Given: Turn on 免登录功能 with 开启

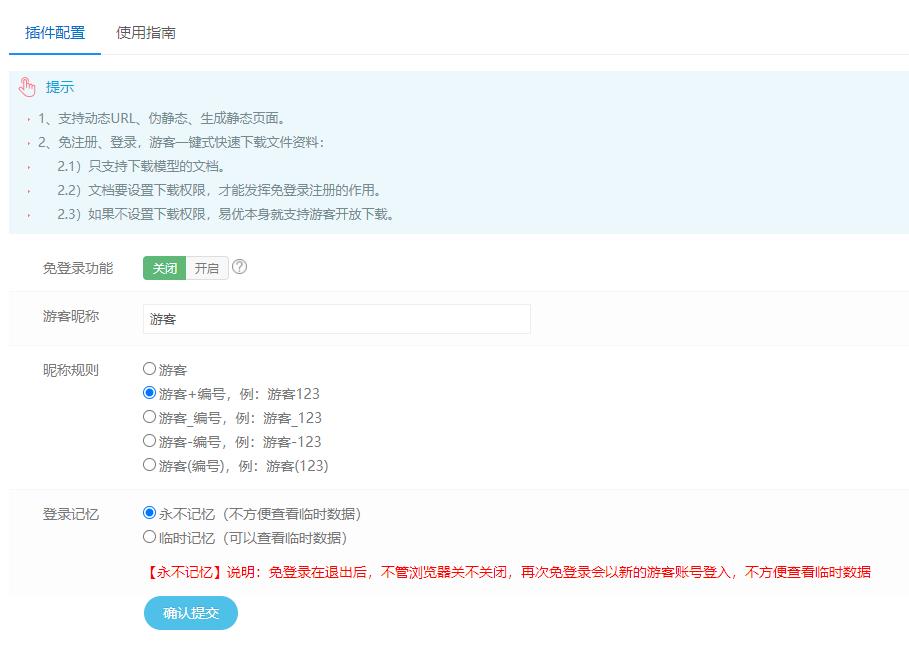Looking at the screenshot, I should click(207, 268).
